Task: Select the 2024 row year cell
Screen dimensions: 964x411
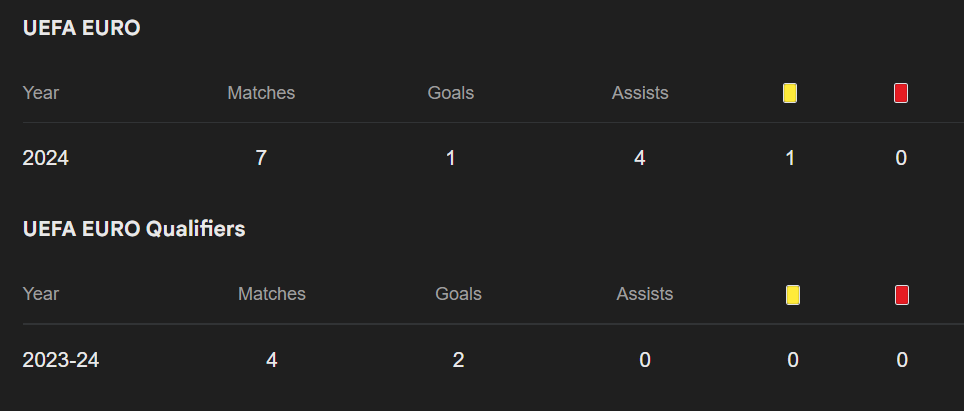Action: pos(46,157)
